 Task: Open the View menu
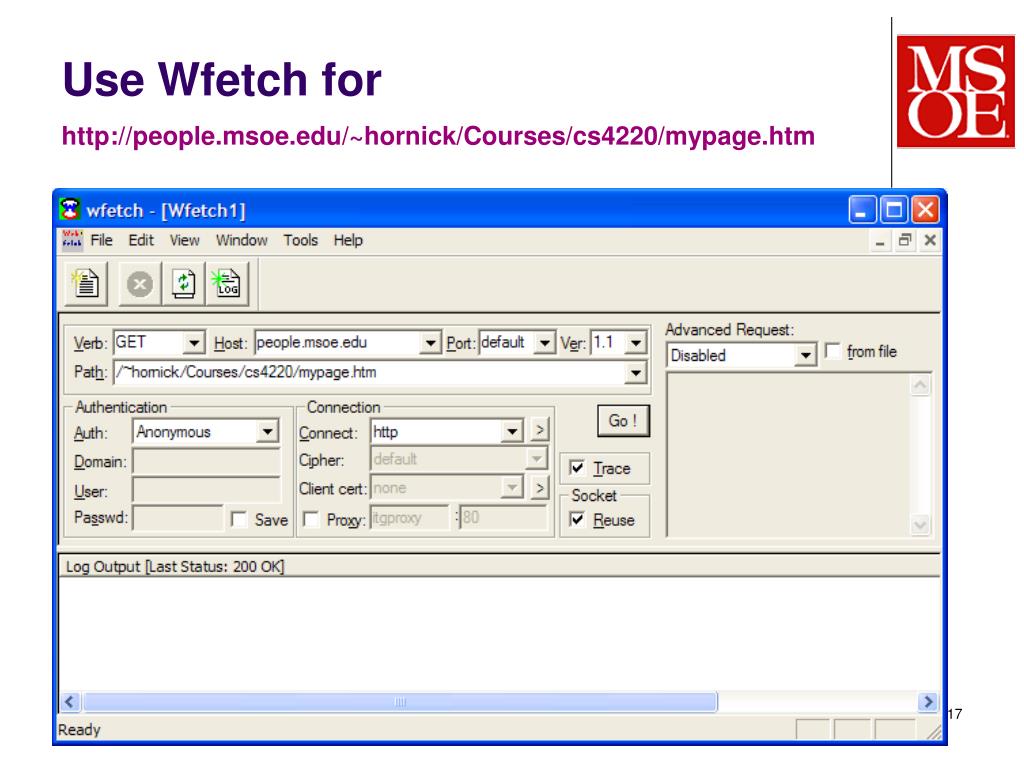[x=185, y=240]
